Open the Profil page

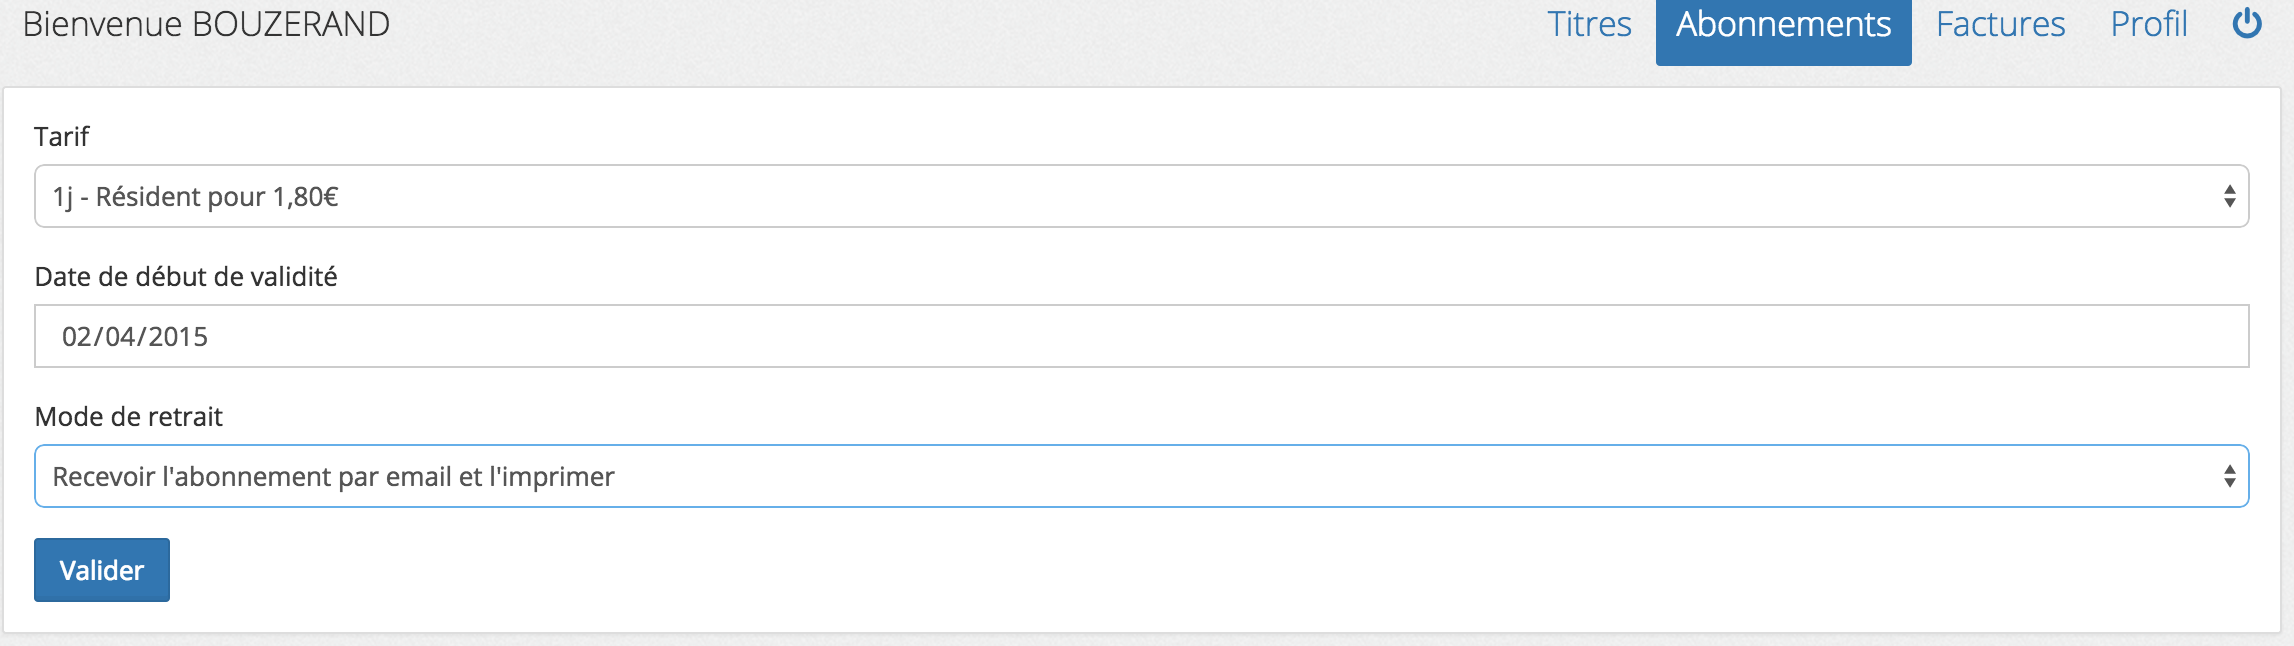[x=2148, y=24]
